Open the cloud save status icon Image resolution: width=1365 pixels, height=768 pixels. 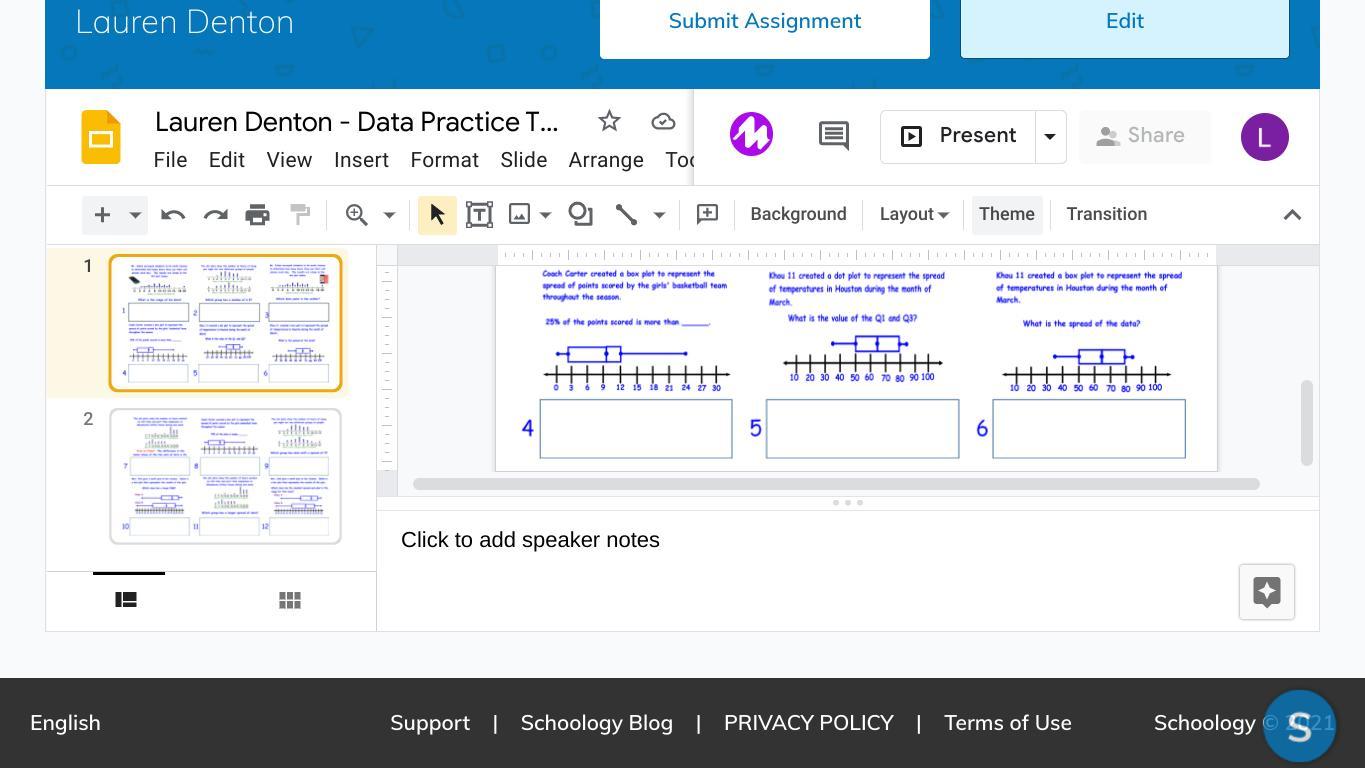tap(663, 122)
